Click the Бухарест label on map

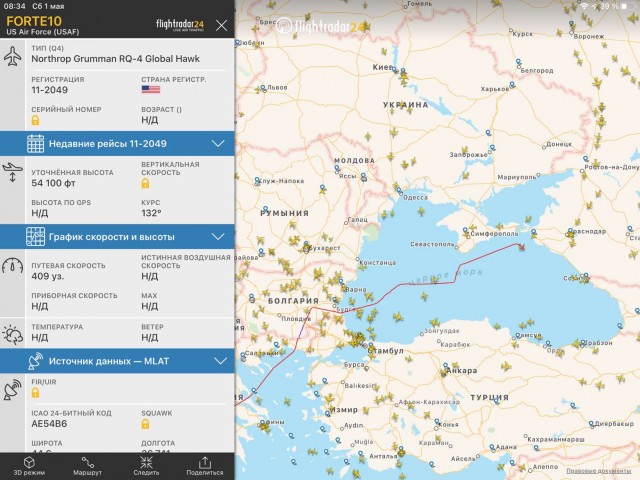(324, 248)
